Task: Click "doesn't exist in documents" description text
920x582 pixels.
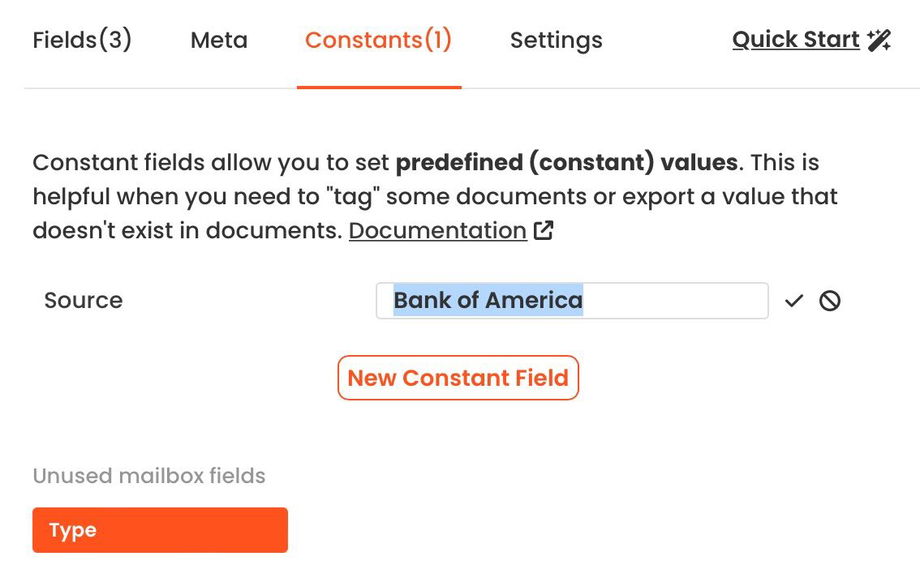Action: (x=186, y=231)
